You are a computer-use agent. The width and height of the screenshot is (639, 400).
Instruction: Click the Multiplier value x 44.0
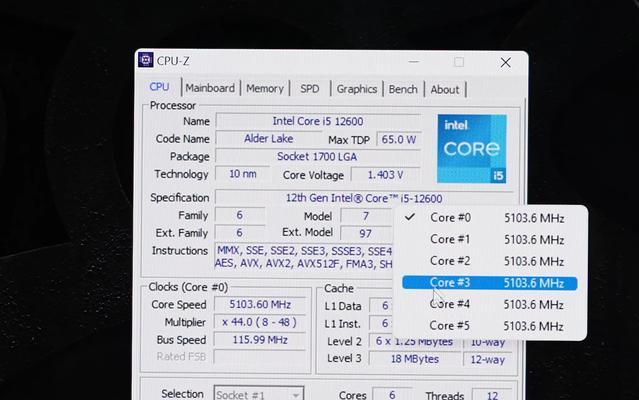260,322
